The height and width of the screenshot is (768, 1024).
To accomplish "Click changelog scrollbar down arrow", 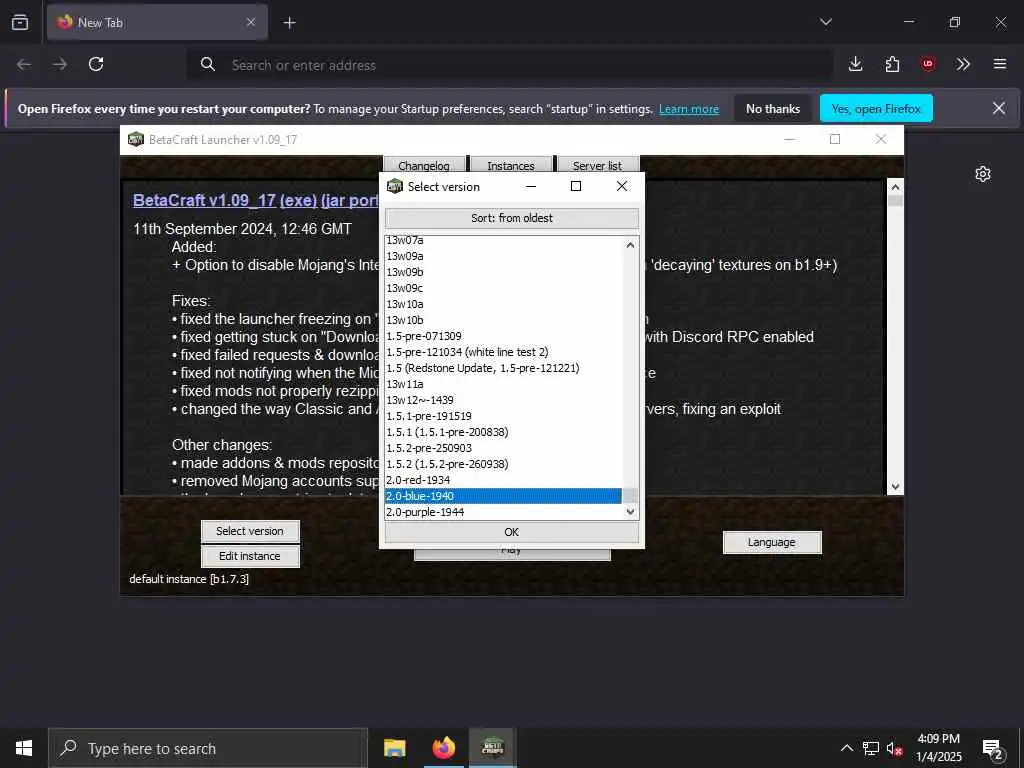I will [895, 487].
